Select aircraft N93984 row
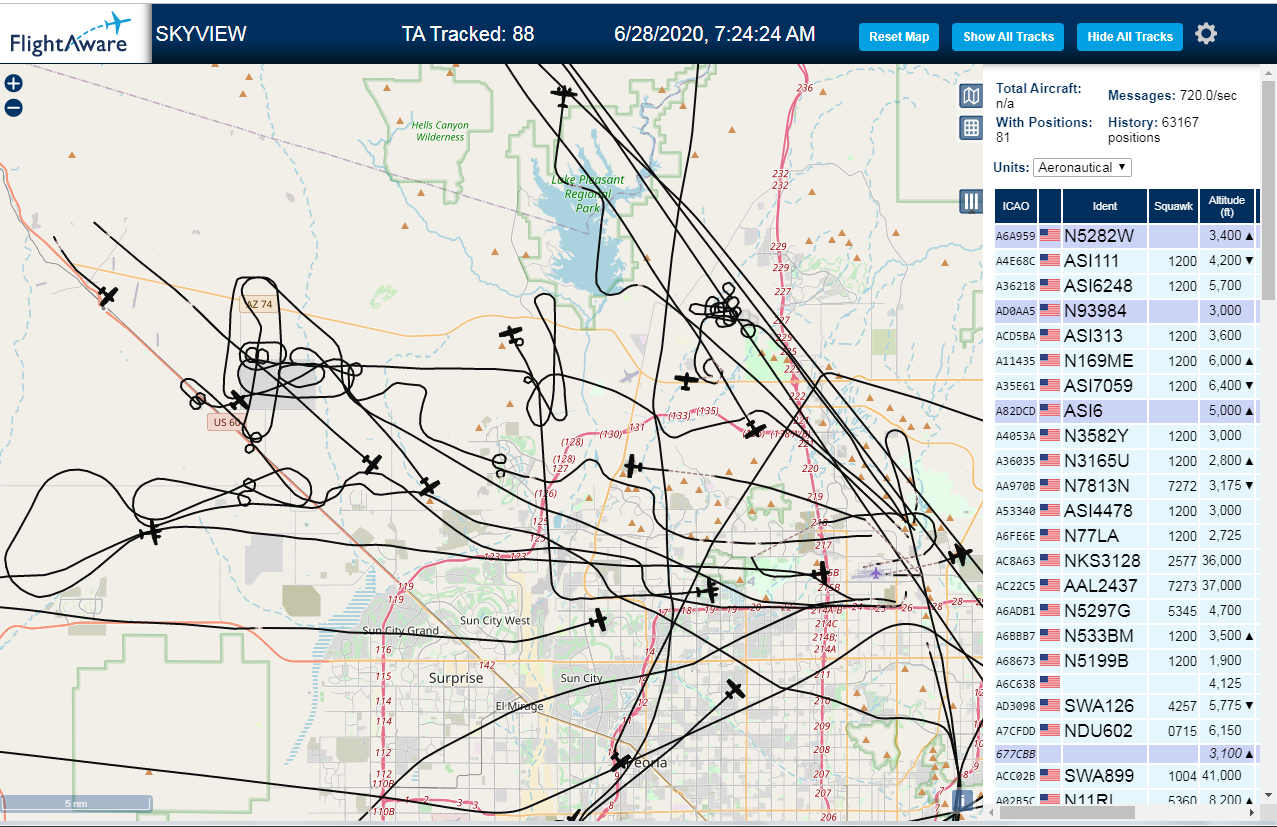Image resolution: width=1277 pixels, height=827 pixels. pyautogui.click(x=1125, y=311)
